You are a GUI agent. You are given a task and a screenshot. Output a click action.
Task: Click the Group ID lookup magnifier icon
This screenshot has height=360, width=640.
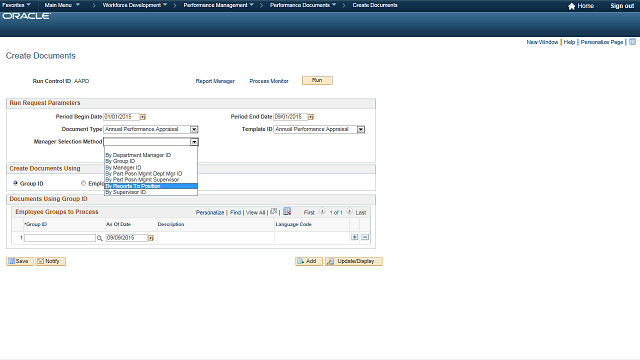(100, 238)
